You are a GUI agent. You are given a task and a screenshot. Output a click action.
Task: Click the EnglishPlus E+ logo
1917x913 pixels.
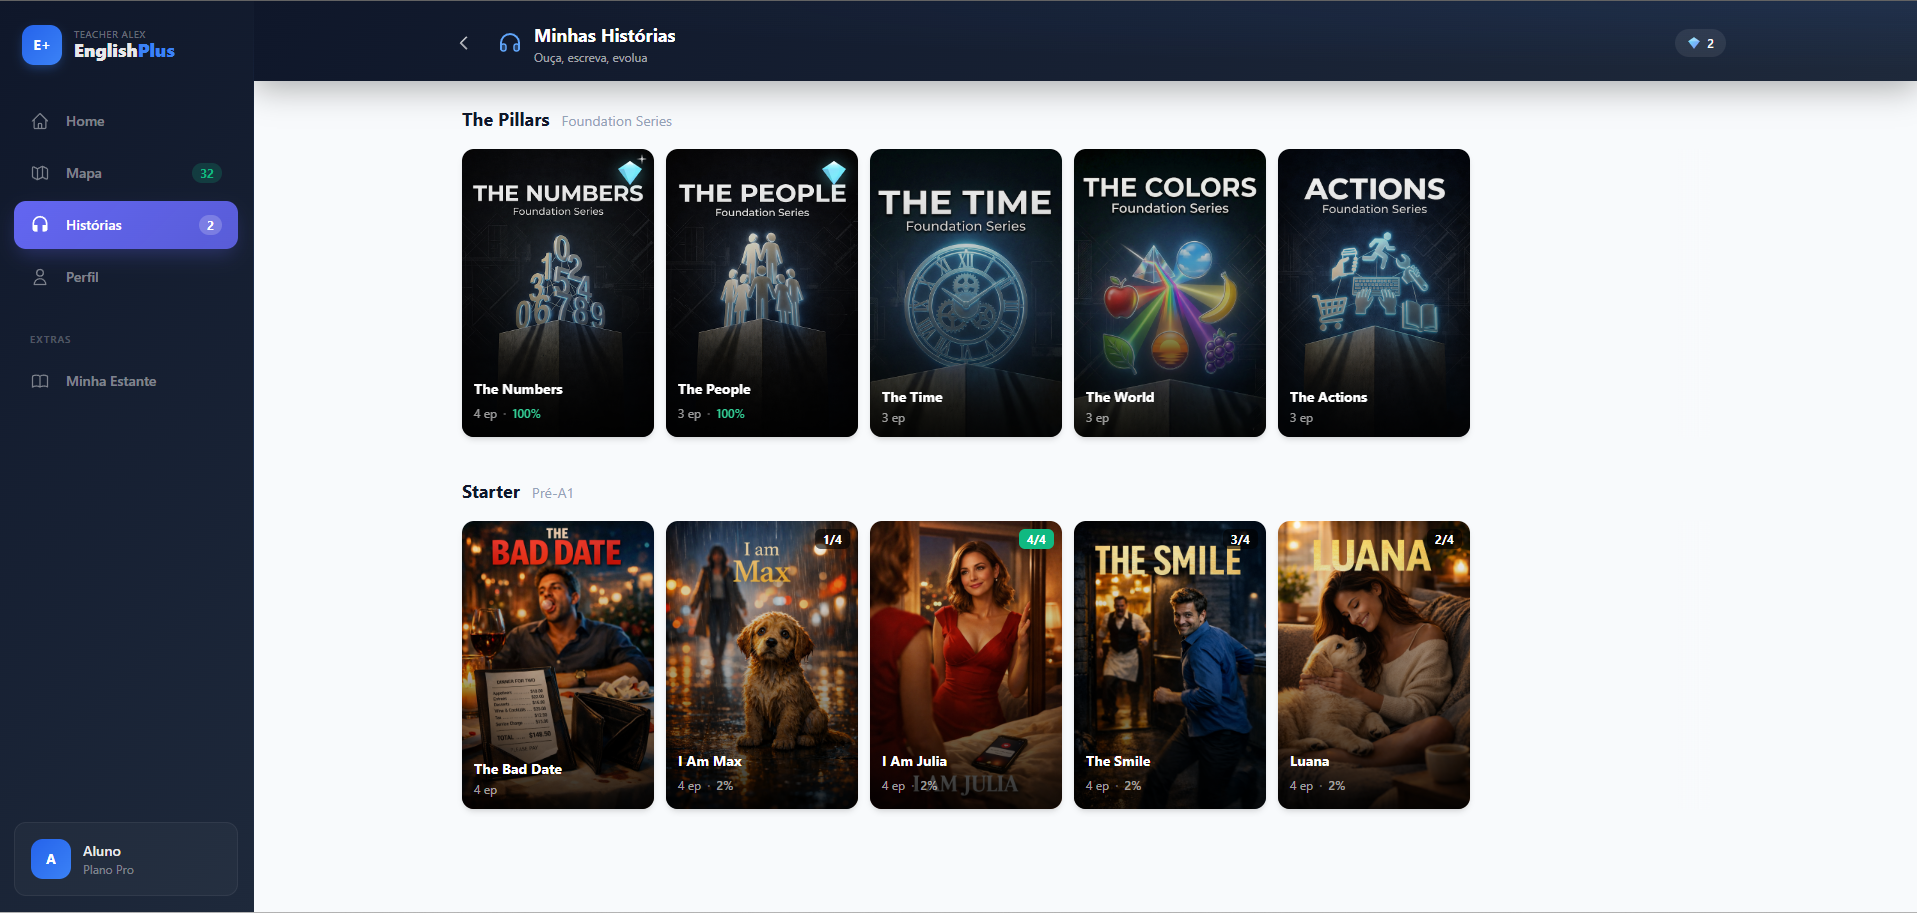click(x=41, y=44)
